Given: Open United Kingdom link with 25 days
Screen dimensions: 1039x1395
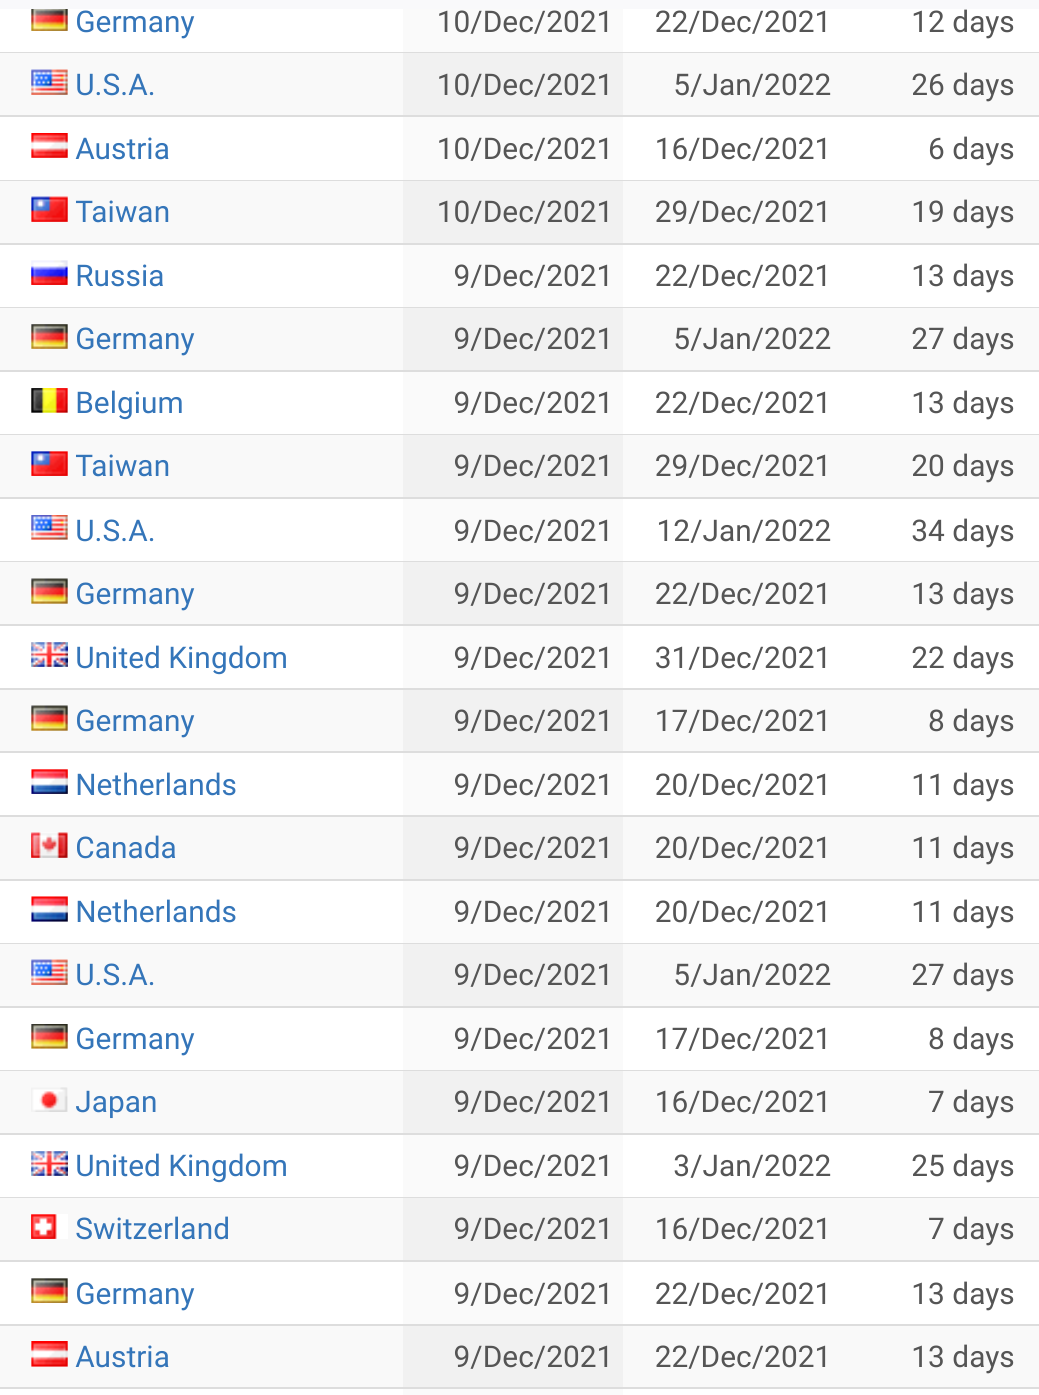Looking at the screenshot, I should pos(181,1166).
